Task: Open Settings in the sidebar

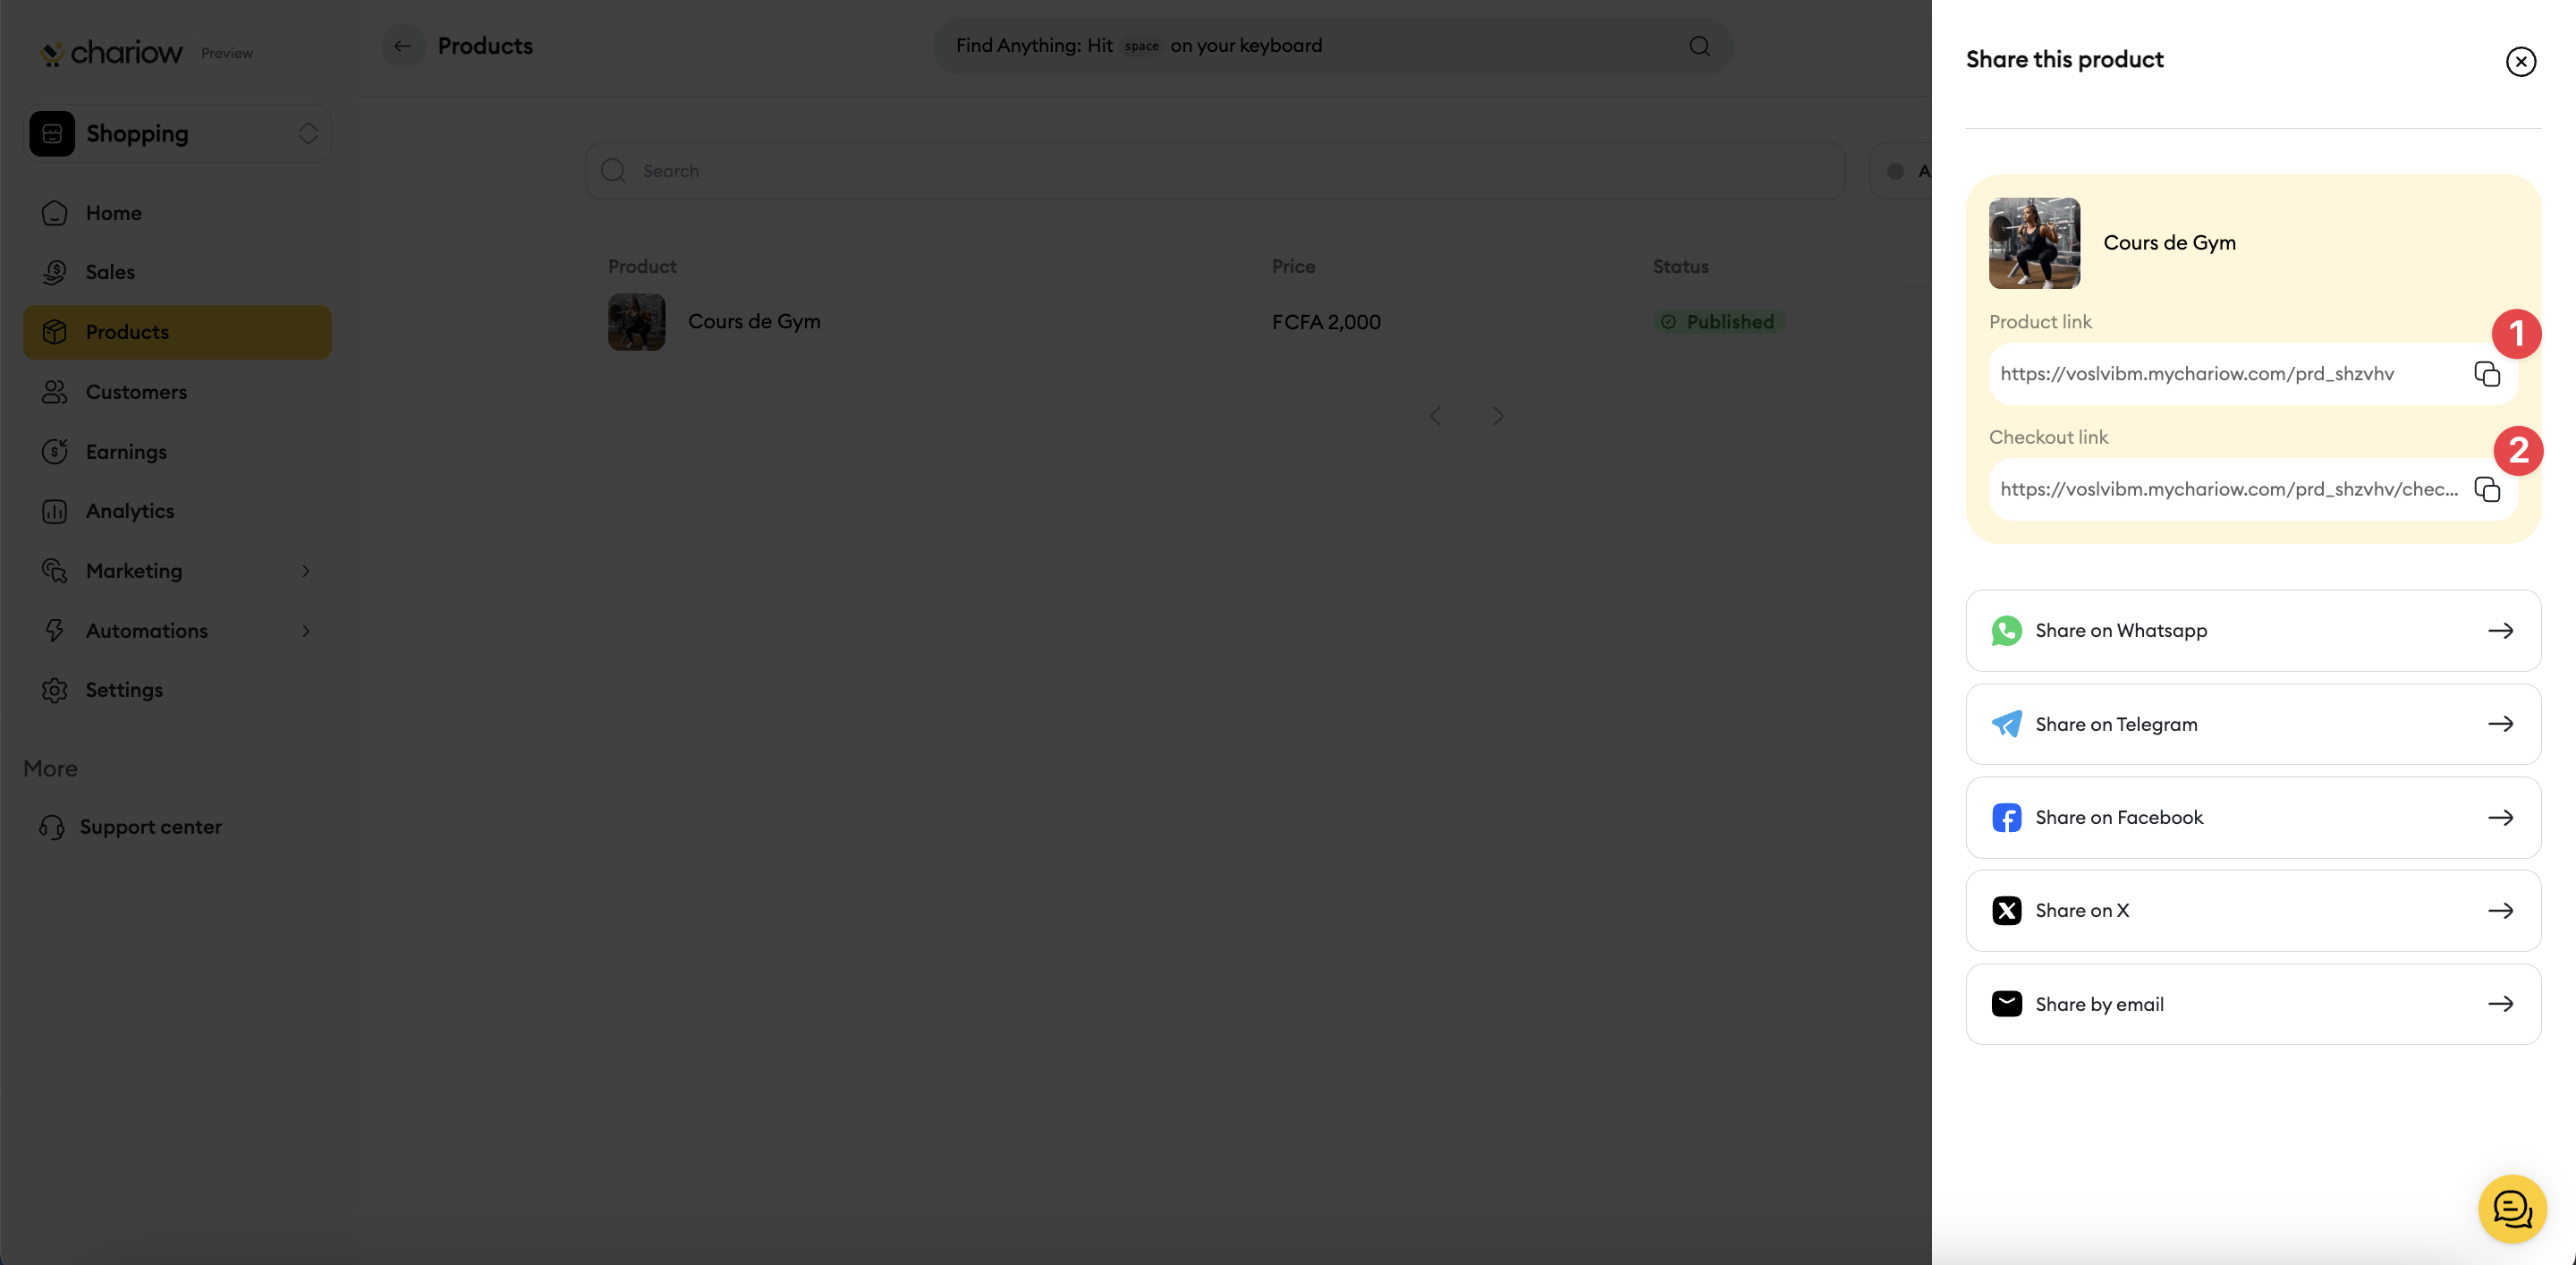Action: [x=177, y=690]
